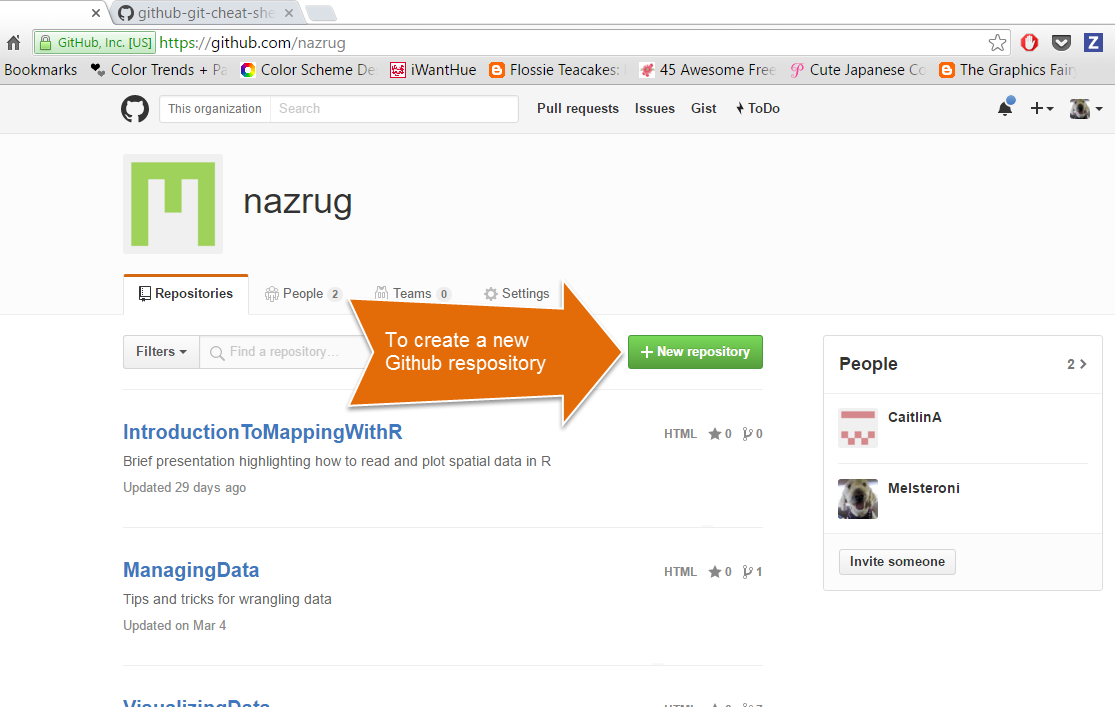Image resolution: width=1115 pixels, height=707 pixels.
Task: Switch to the People tab
Action: (303, 294)
